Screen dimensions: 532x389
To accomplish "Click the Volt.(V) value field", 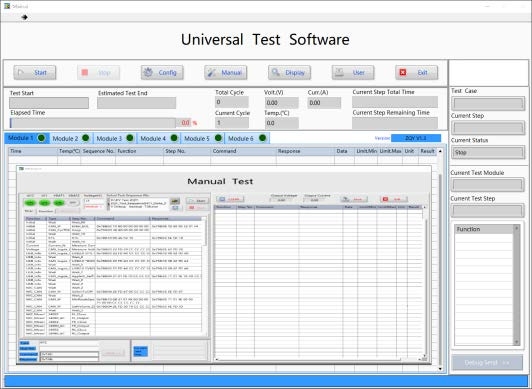I will click(x=282, y=103).
